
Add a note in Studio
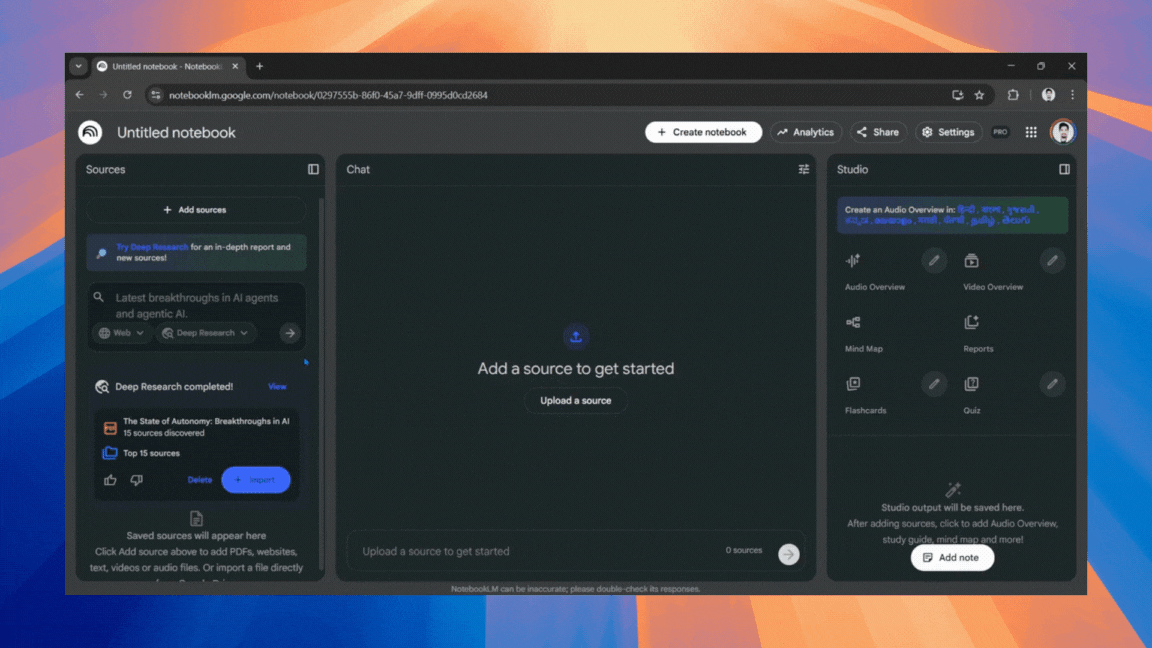951,558
